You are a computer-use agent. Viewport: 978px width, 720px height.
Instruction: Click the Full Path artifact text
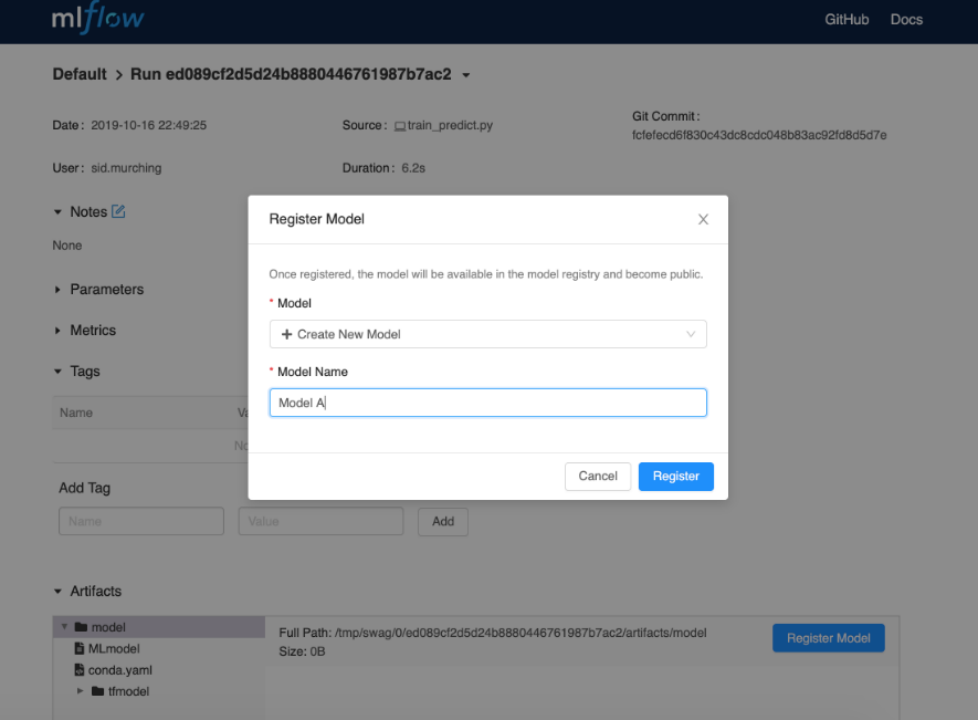point(493,633)
